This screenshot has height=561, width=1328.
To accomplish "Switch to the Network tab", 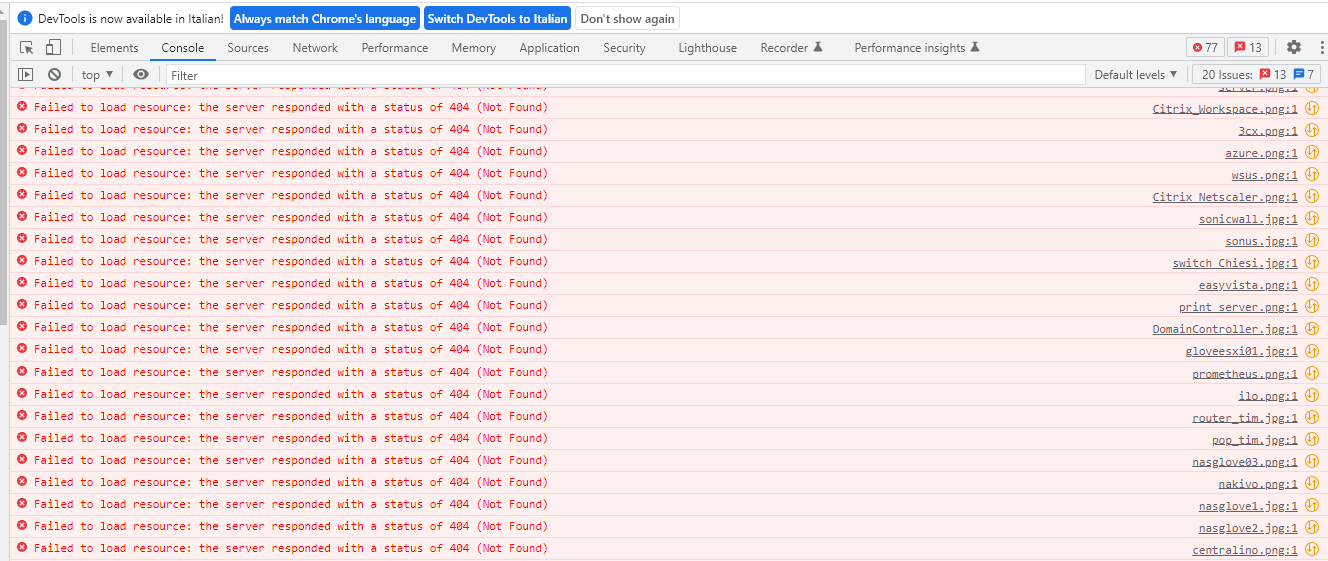I will pos(315,47).
